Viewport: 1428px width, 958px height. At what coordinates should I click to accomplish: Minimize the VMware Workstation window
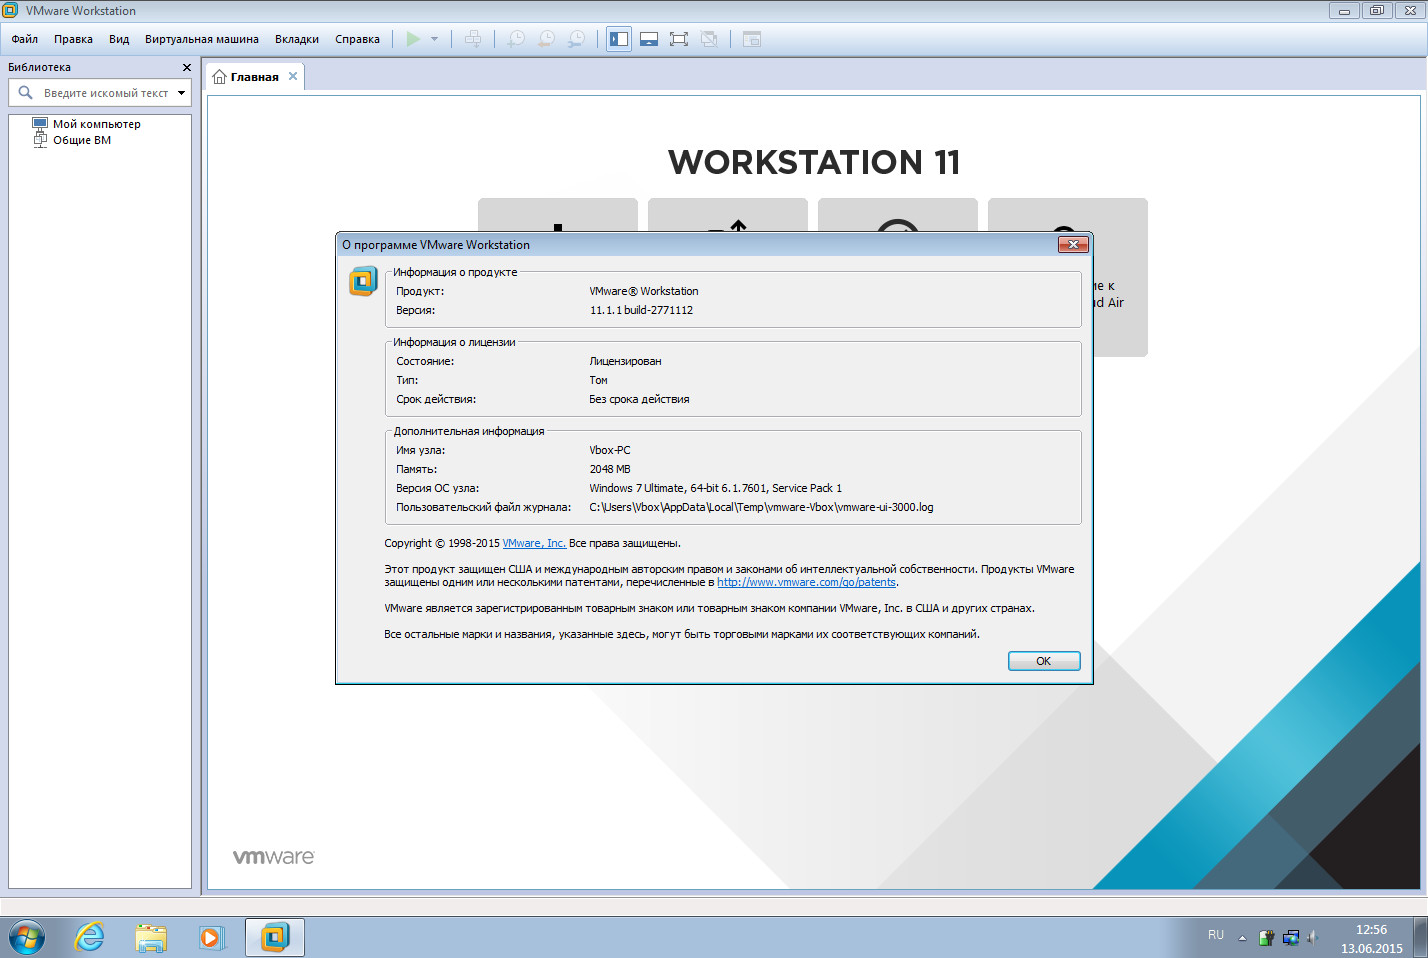[1344, 11]
